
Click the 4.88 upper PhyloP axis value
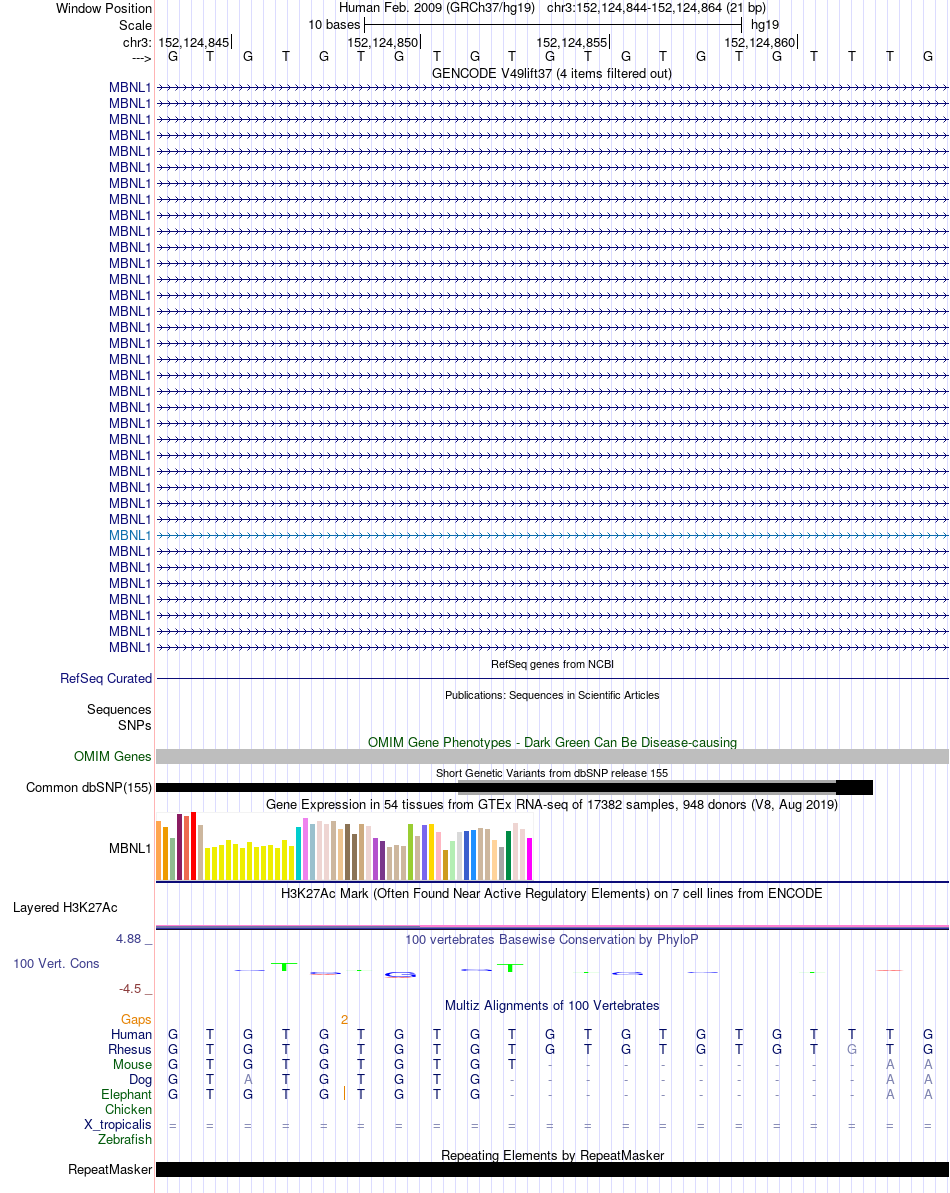(129, 939)
